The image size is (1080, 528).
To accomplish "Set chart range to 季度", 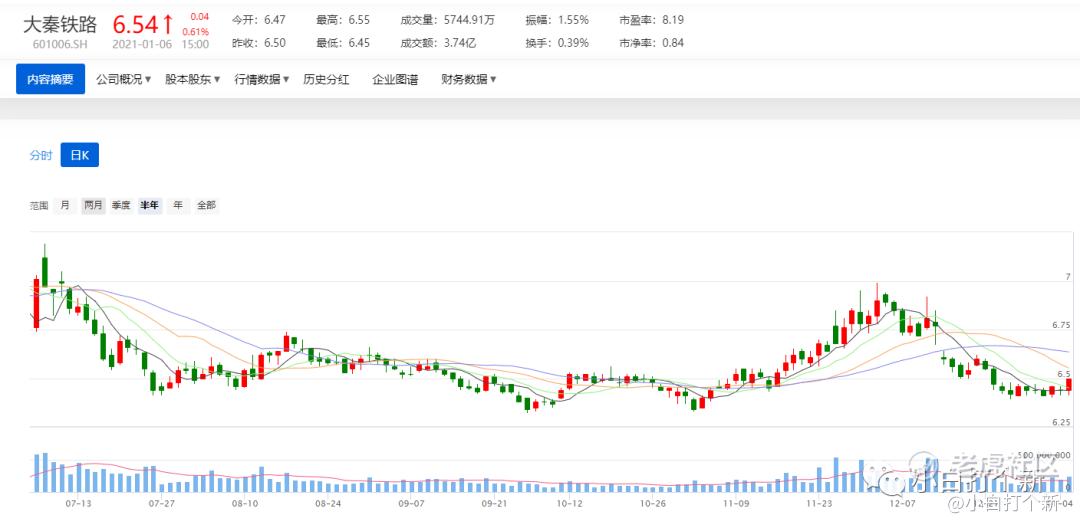I will point(121,205).
